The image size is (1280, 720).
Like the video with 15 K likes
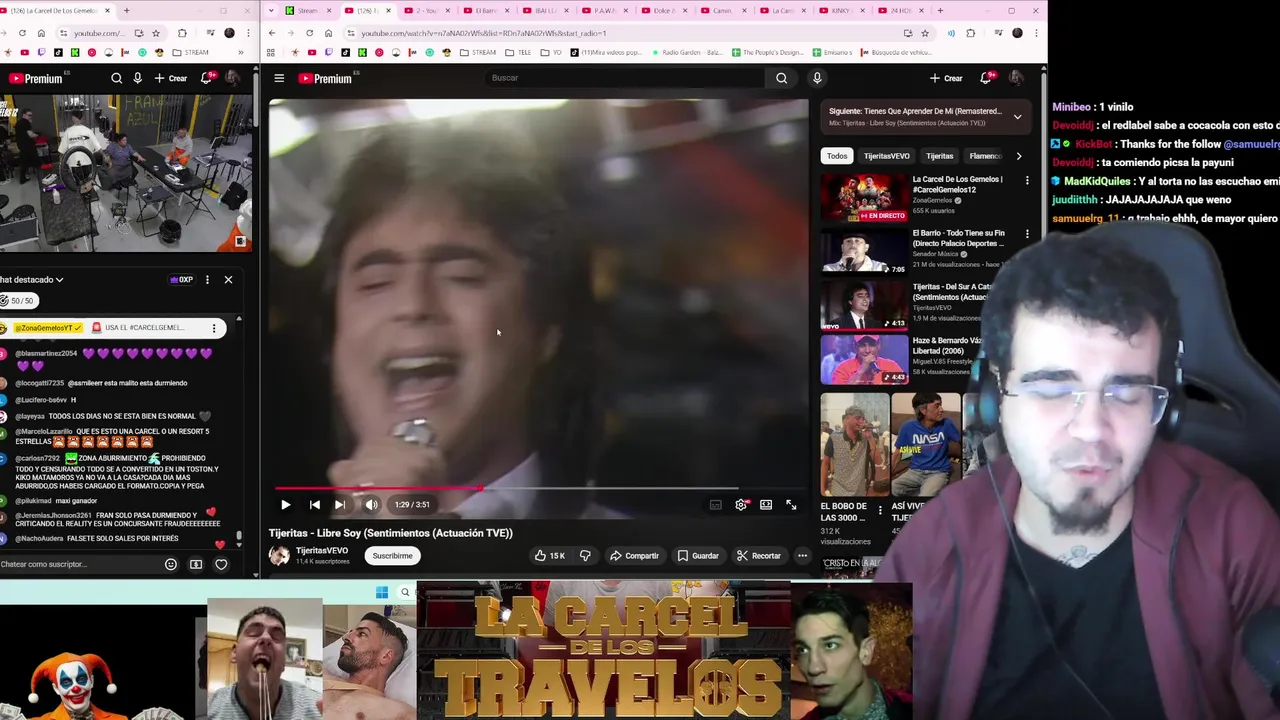(549, 556)
